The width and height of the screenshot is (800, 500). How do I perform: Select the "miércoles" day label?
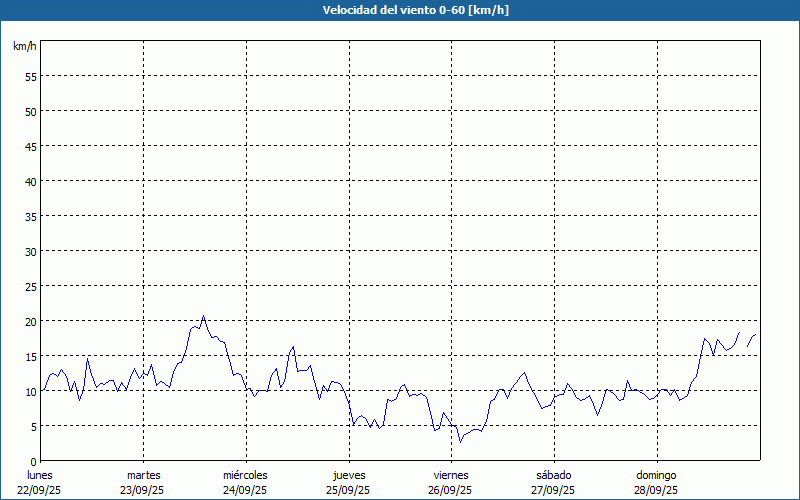pyautogui.click(x=245, y=475)
